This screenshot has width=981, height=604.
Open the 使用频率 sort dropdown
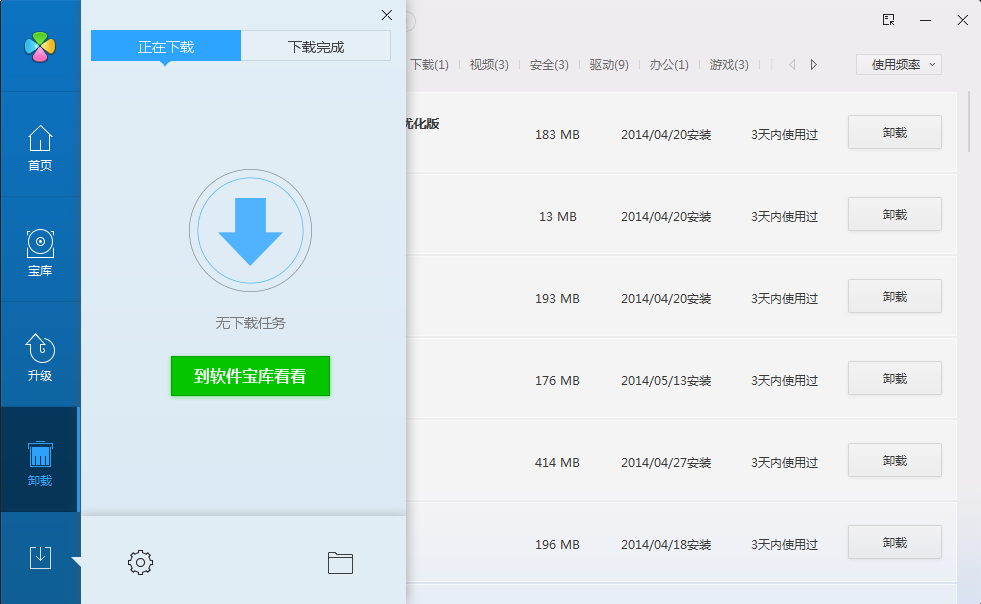point(898,65)
